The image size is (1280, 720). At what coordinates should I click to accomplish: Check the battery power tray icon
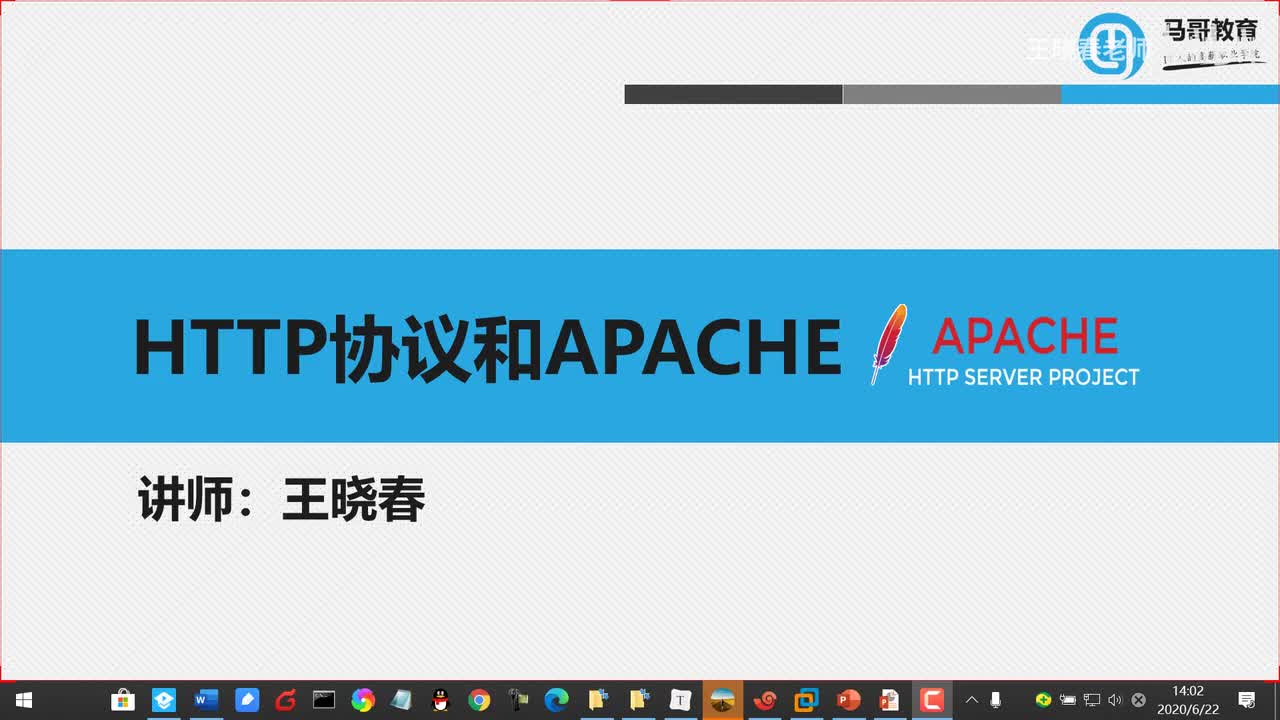1067,700
